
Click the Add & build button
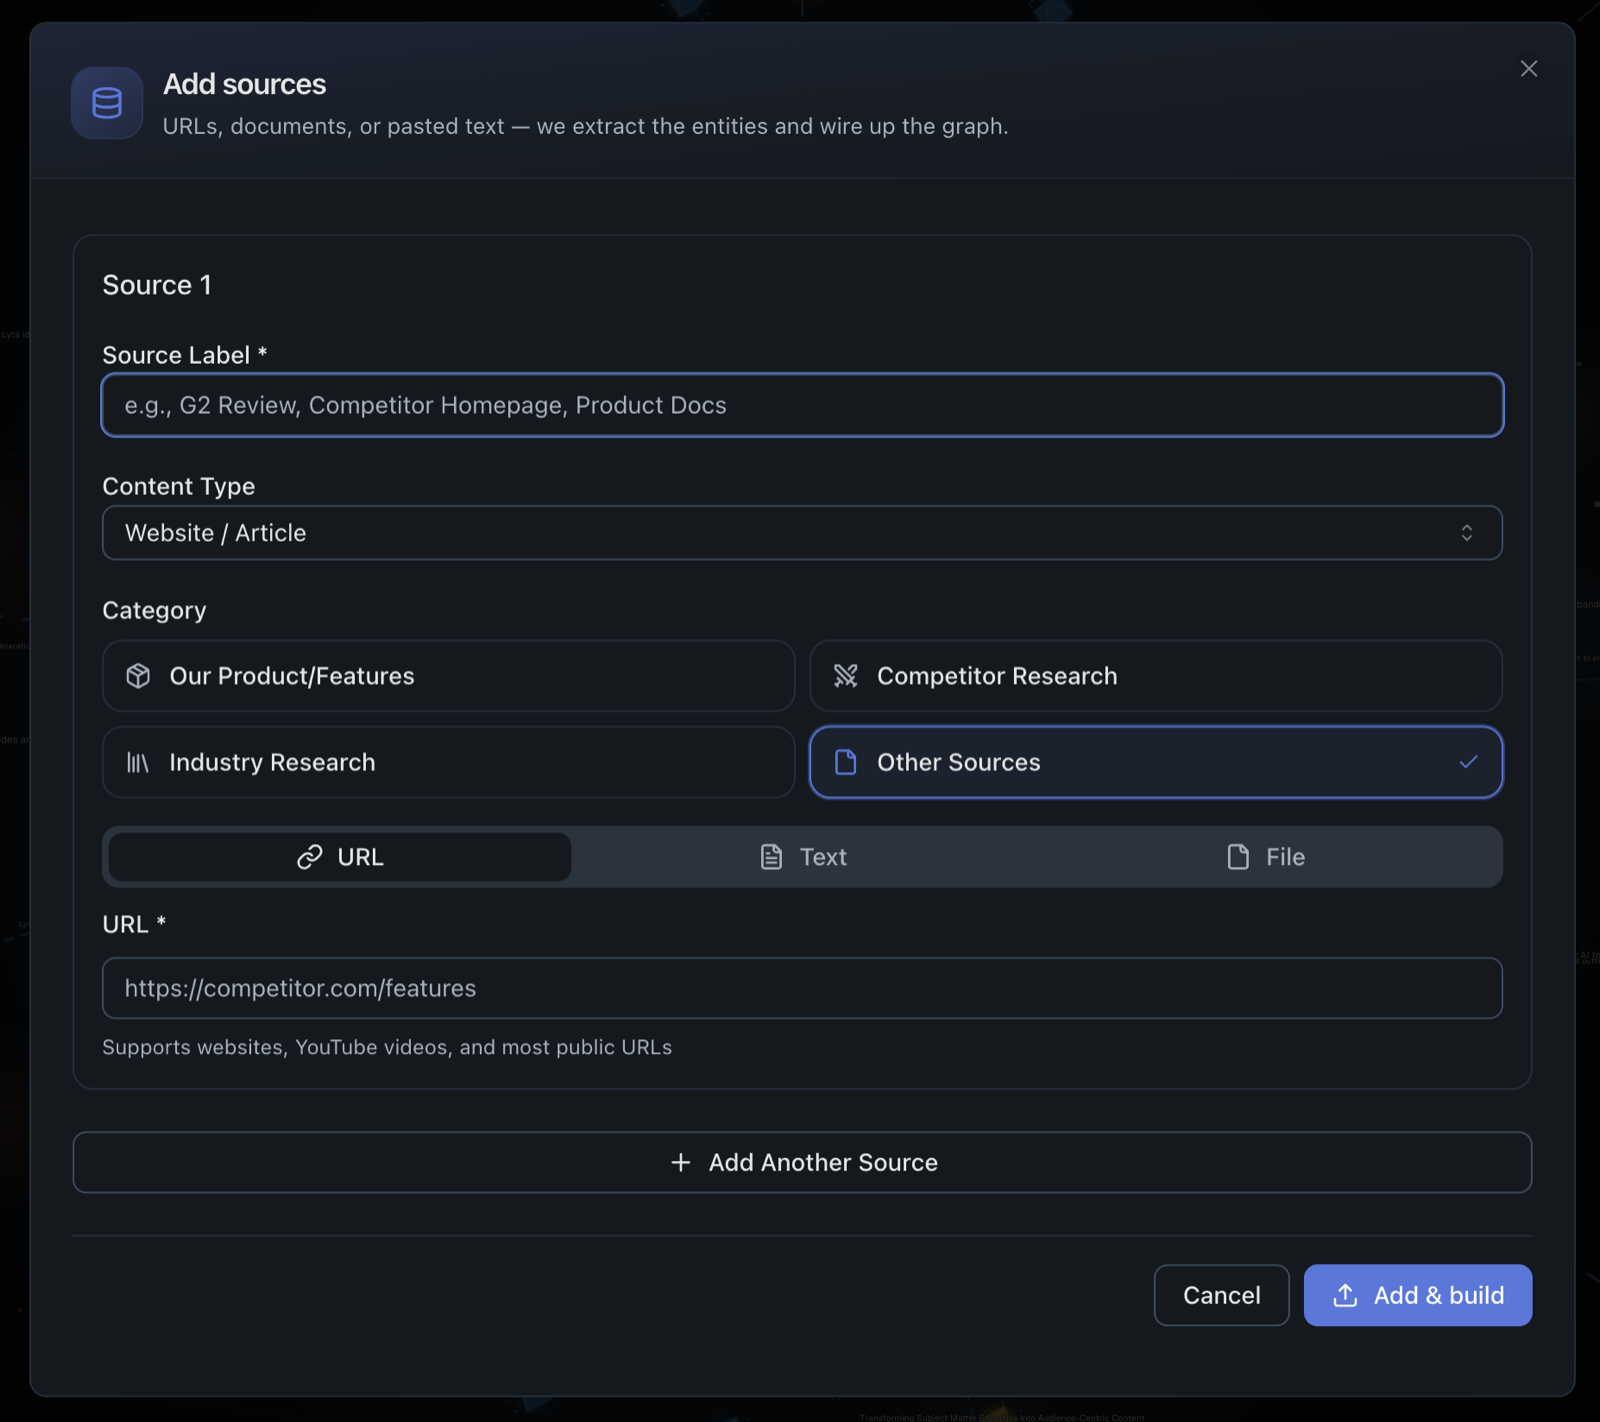[x=1418, y=1295]
